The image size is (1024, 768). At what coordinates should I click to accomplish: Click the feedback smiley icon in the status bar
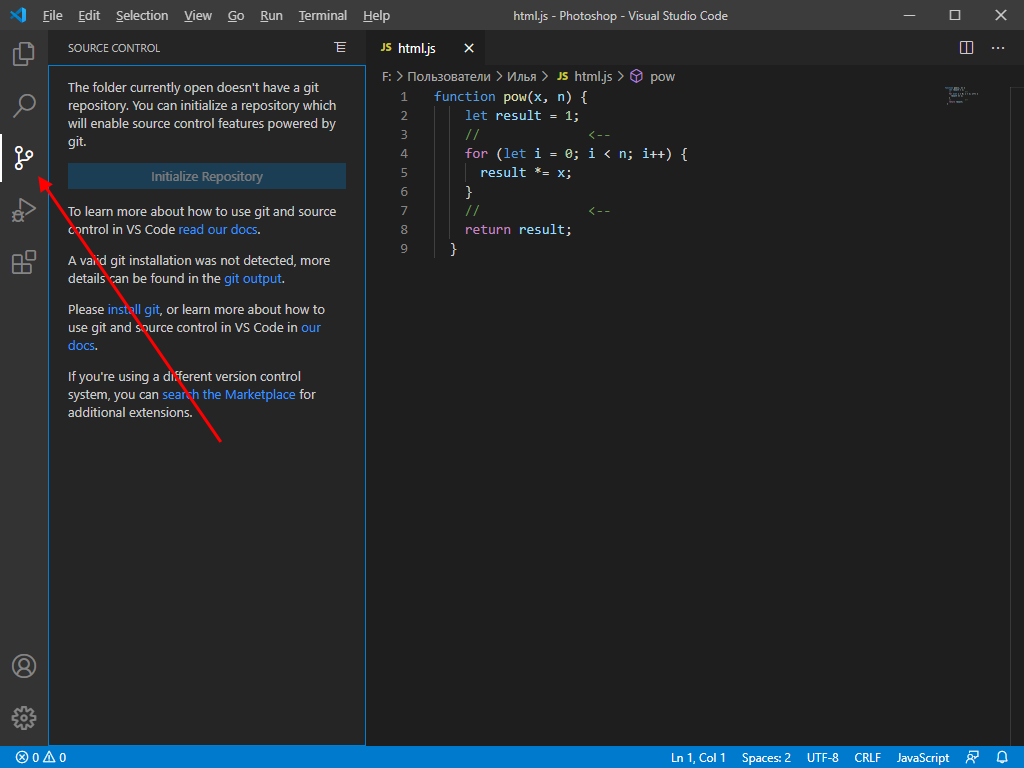coord(972,757)
